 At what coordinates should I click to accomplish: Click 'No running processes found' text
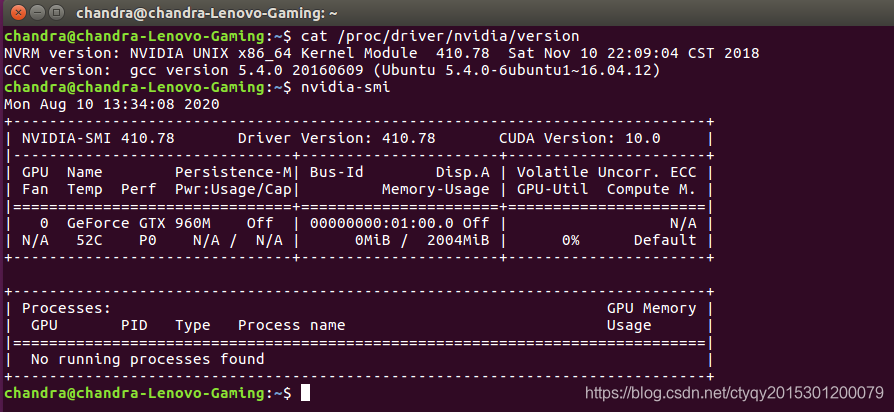(147, 359)
